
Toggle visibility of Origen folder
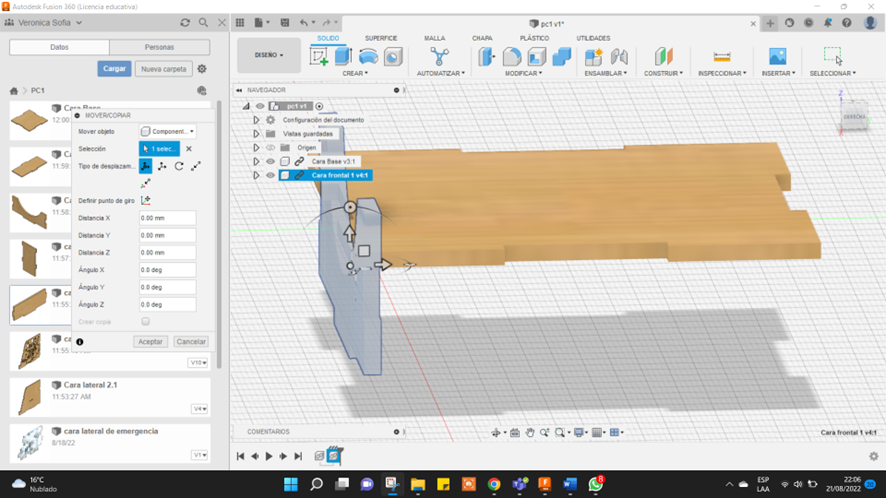[x=270, y=148]
